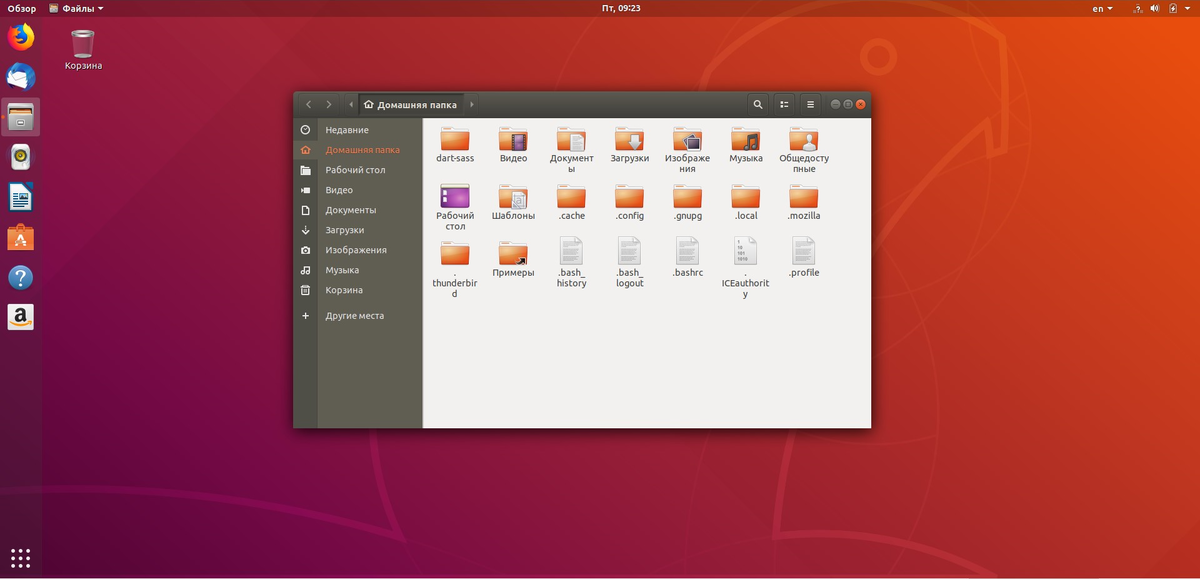Go forward with the right arrow button
The width and height of the screenshot is (1200, 579).
point(329,104)
